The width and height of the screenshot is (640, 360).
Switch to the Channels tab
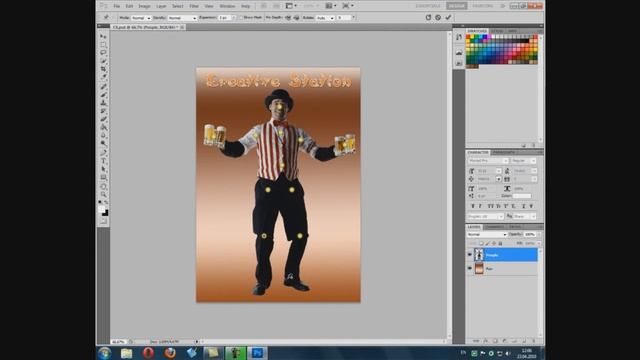(x=495, y=227)
